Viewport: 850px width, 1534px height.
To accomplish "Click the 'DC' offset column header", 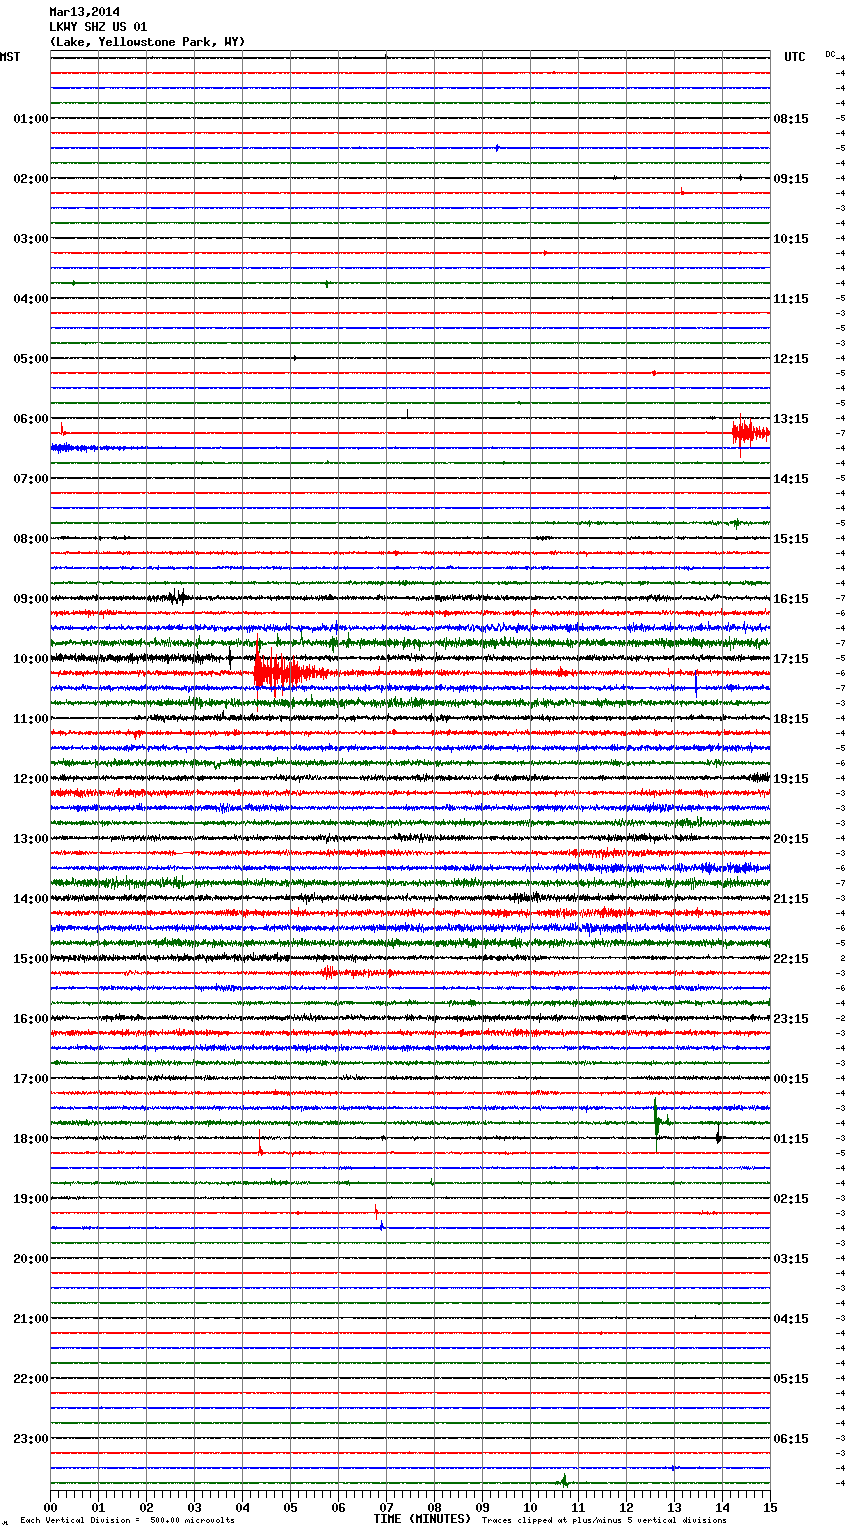I will [x=830, y=53].
